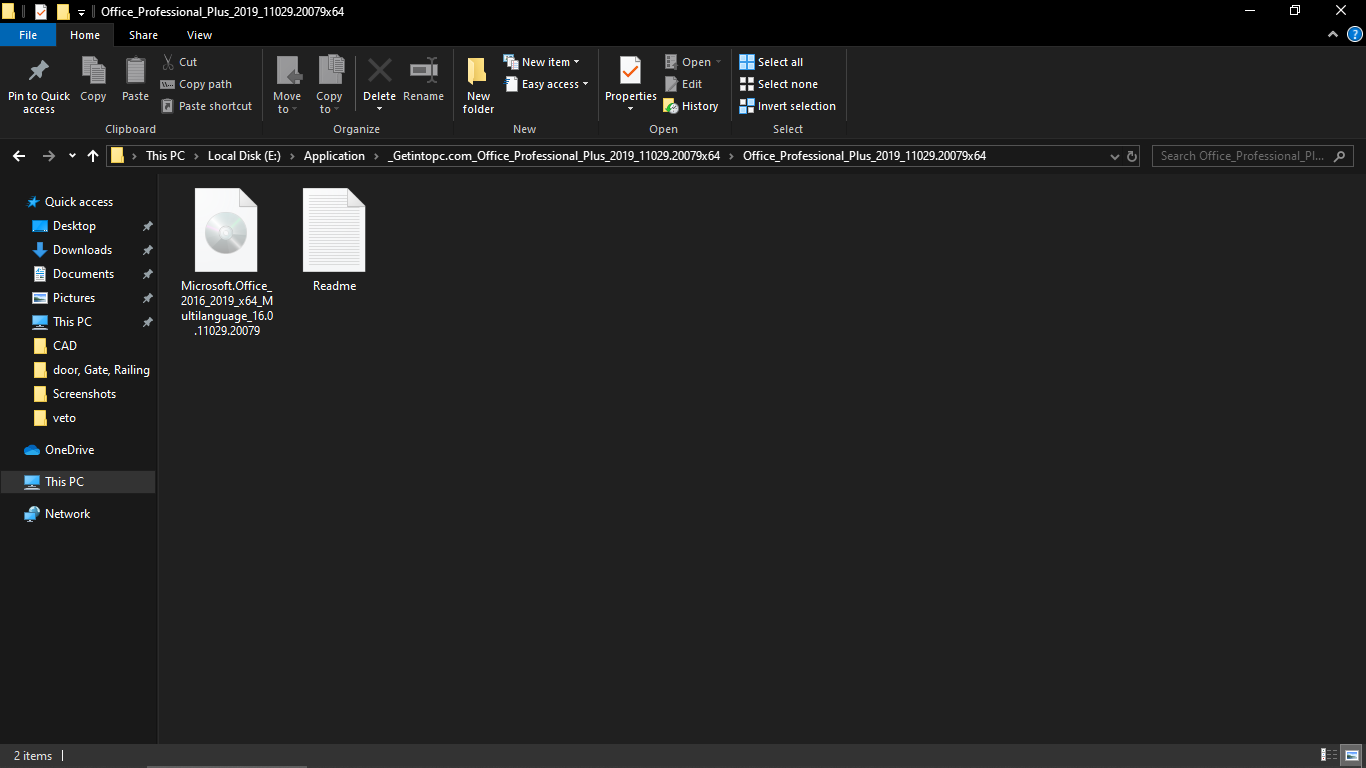Image resolution: width=1366 pixels, height=768 pixels.
Task: Open the Copy to menu
Action: pyautogui.click(x=329, y=84)
